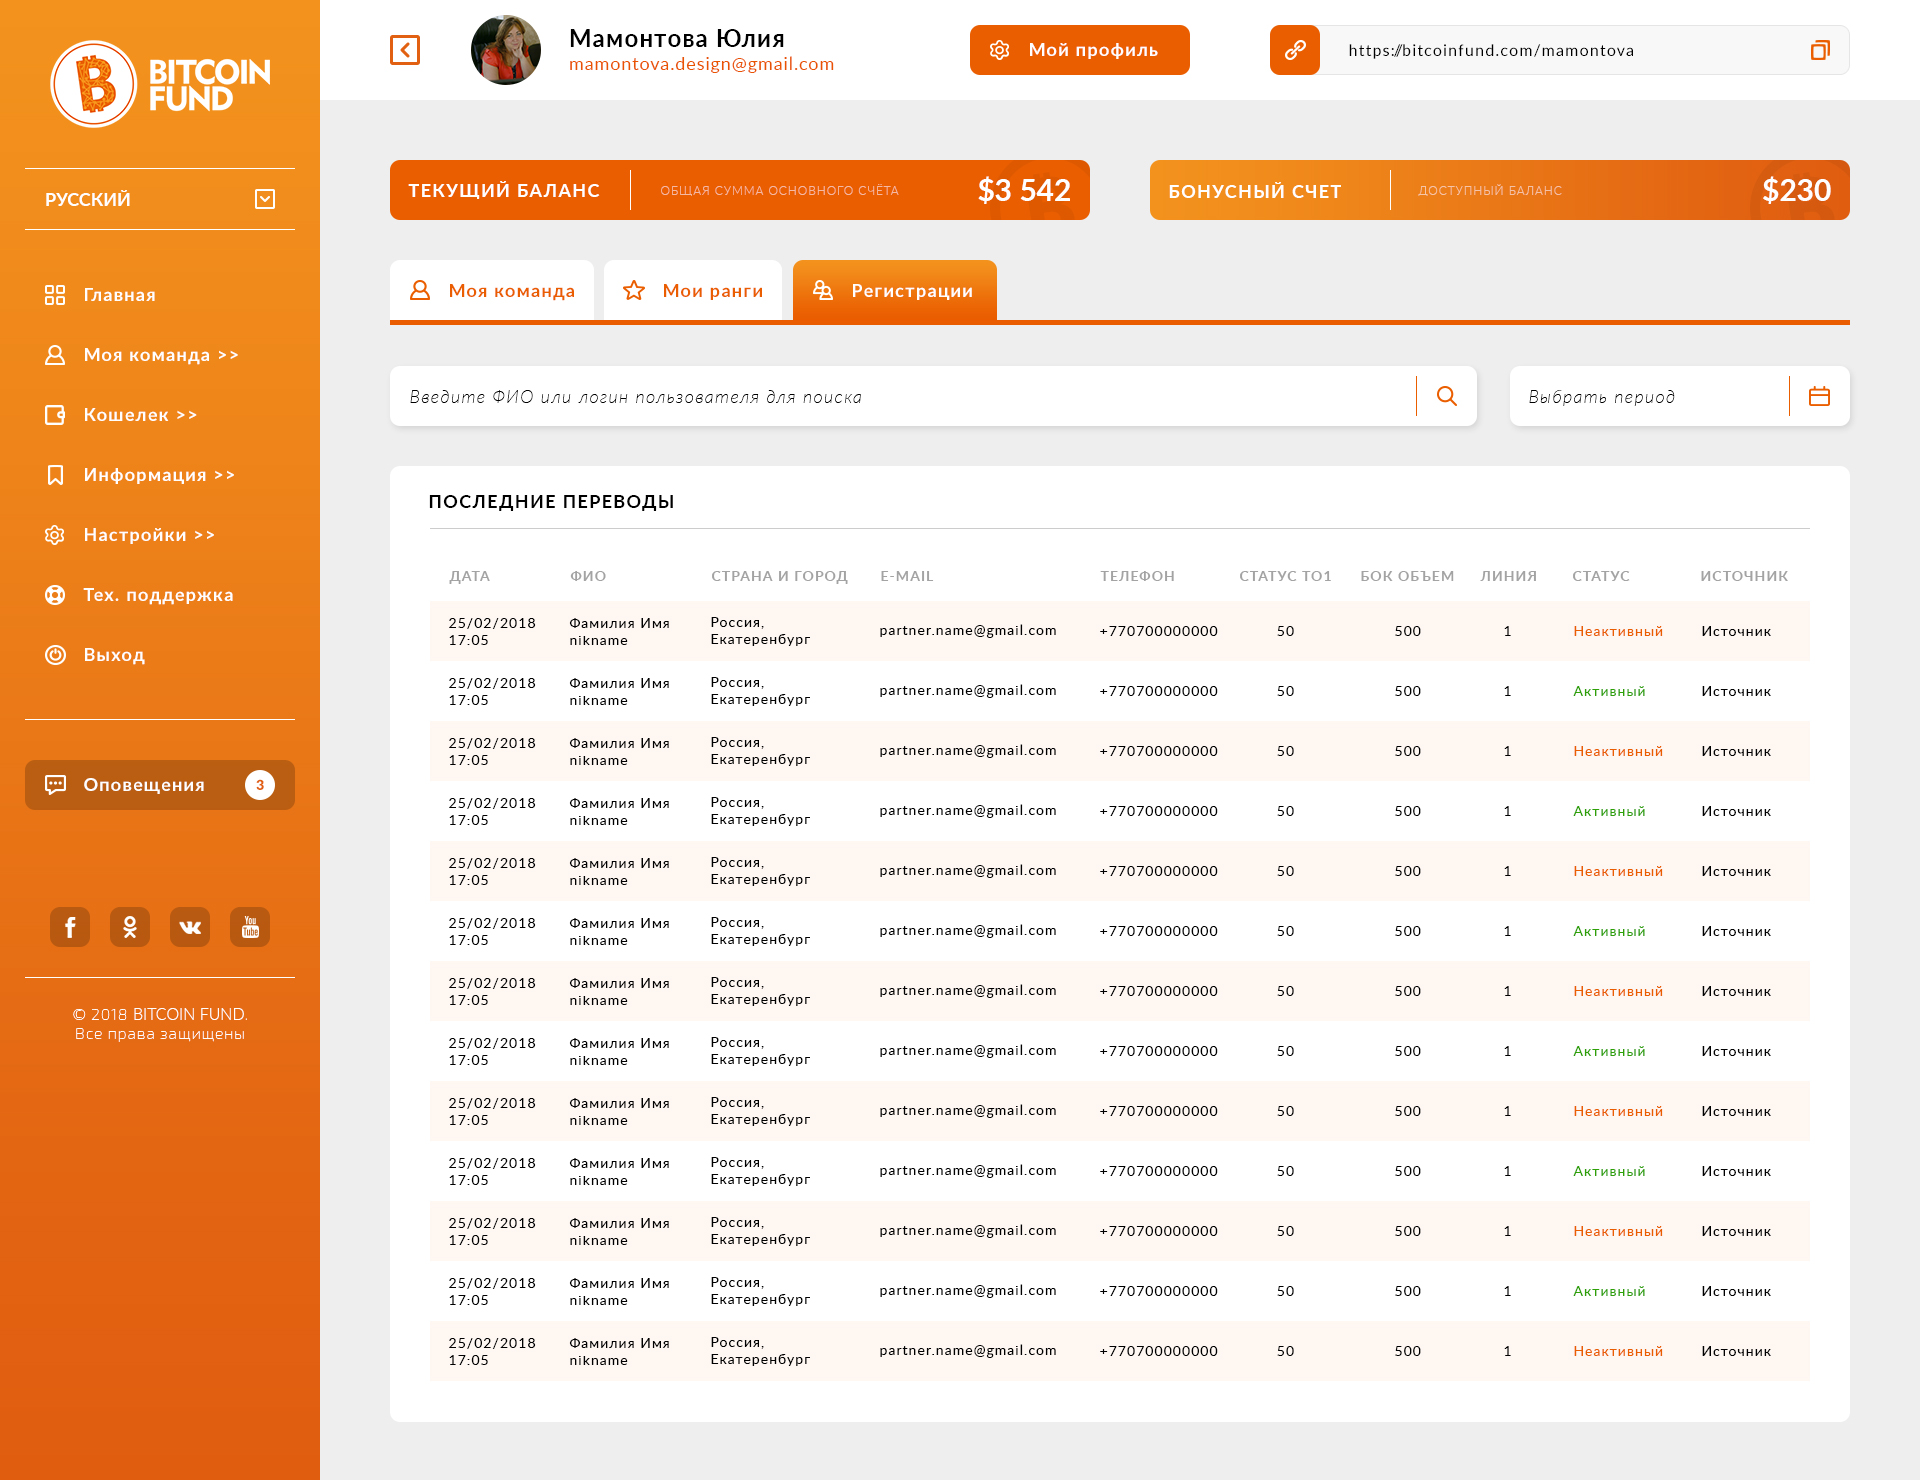This screenshot has width=1920, height=1480.
Task: Open the YouTube social icon
Action: [x=250, y=927]
